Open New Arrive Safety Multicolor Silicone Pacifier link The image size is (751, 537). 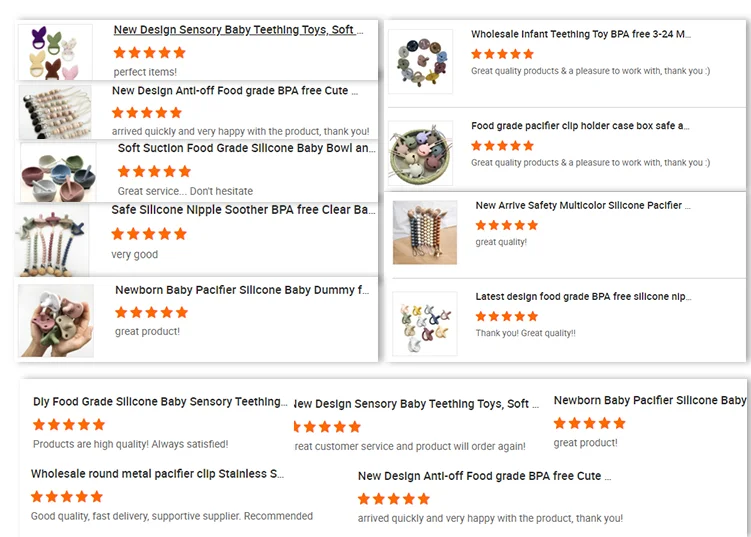[582, 205]
